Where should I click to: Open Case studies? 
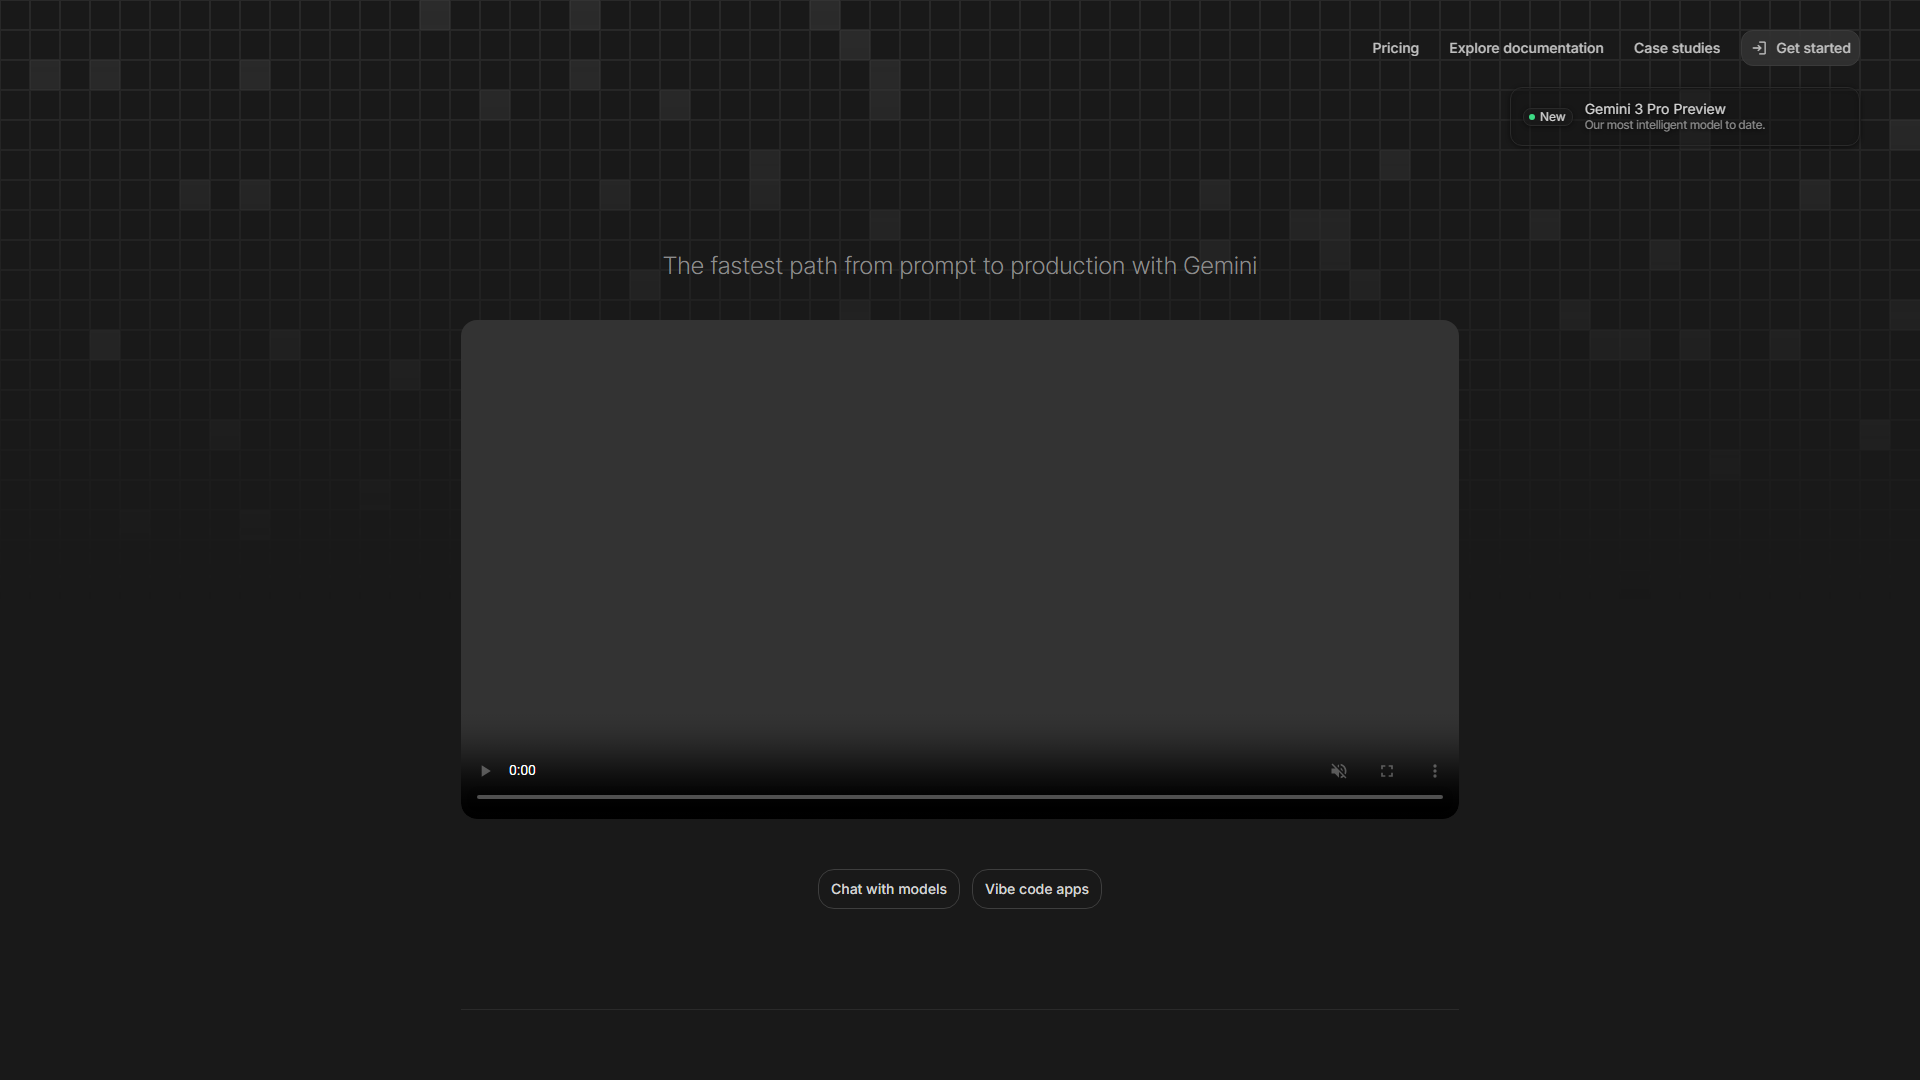1677,48
